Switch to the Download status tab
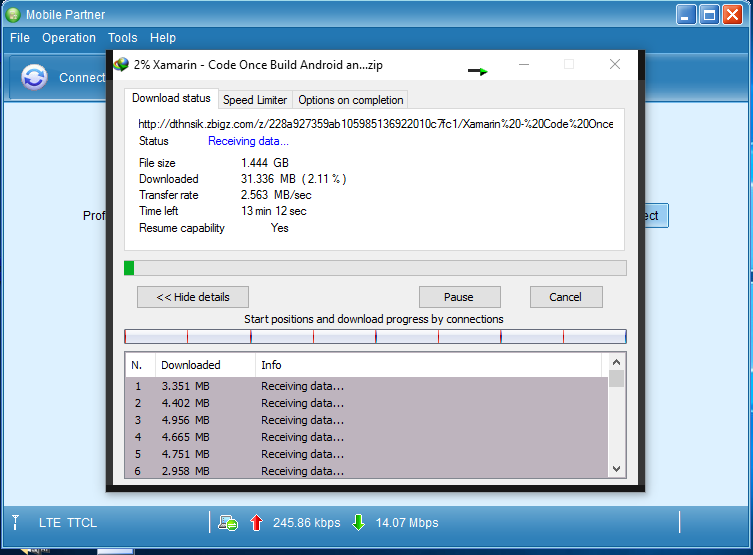 pos(171,98)
